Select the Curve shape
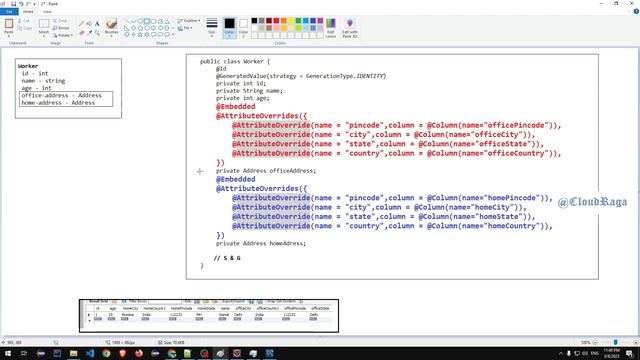This screenshot has height=360, width=640. click(x=133, y=21)
